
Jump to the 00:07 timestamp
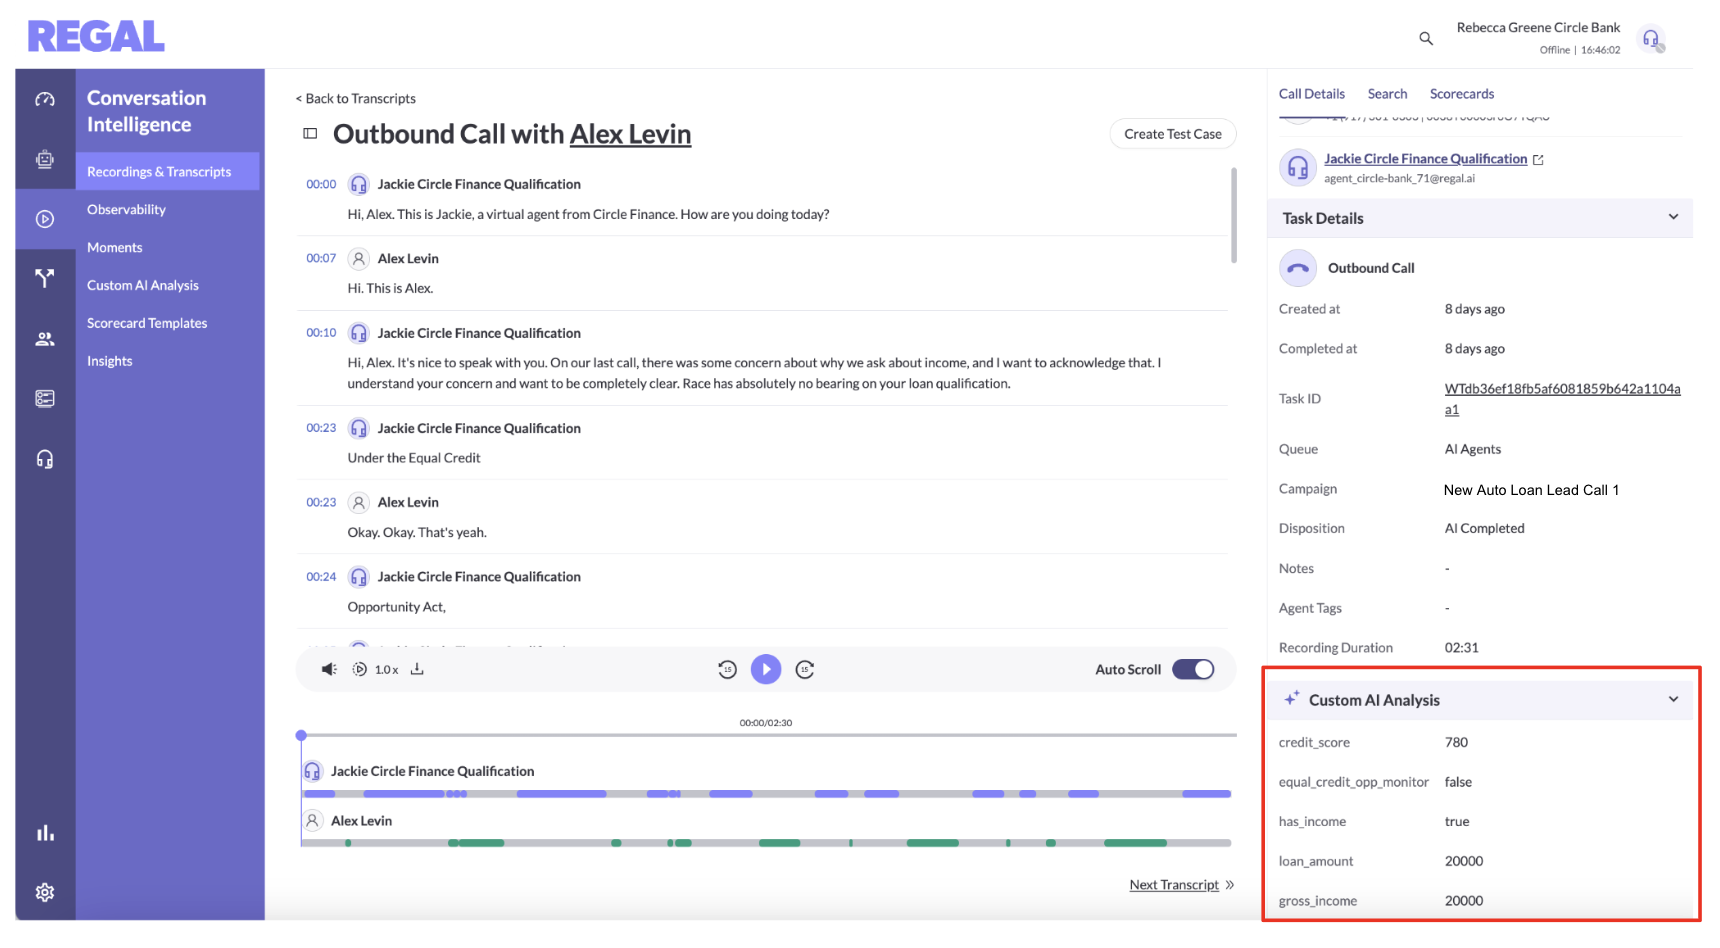321,259
